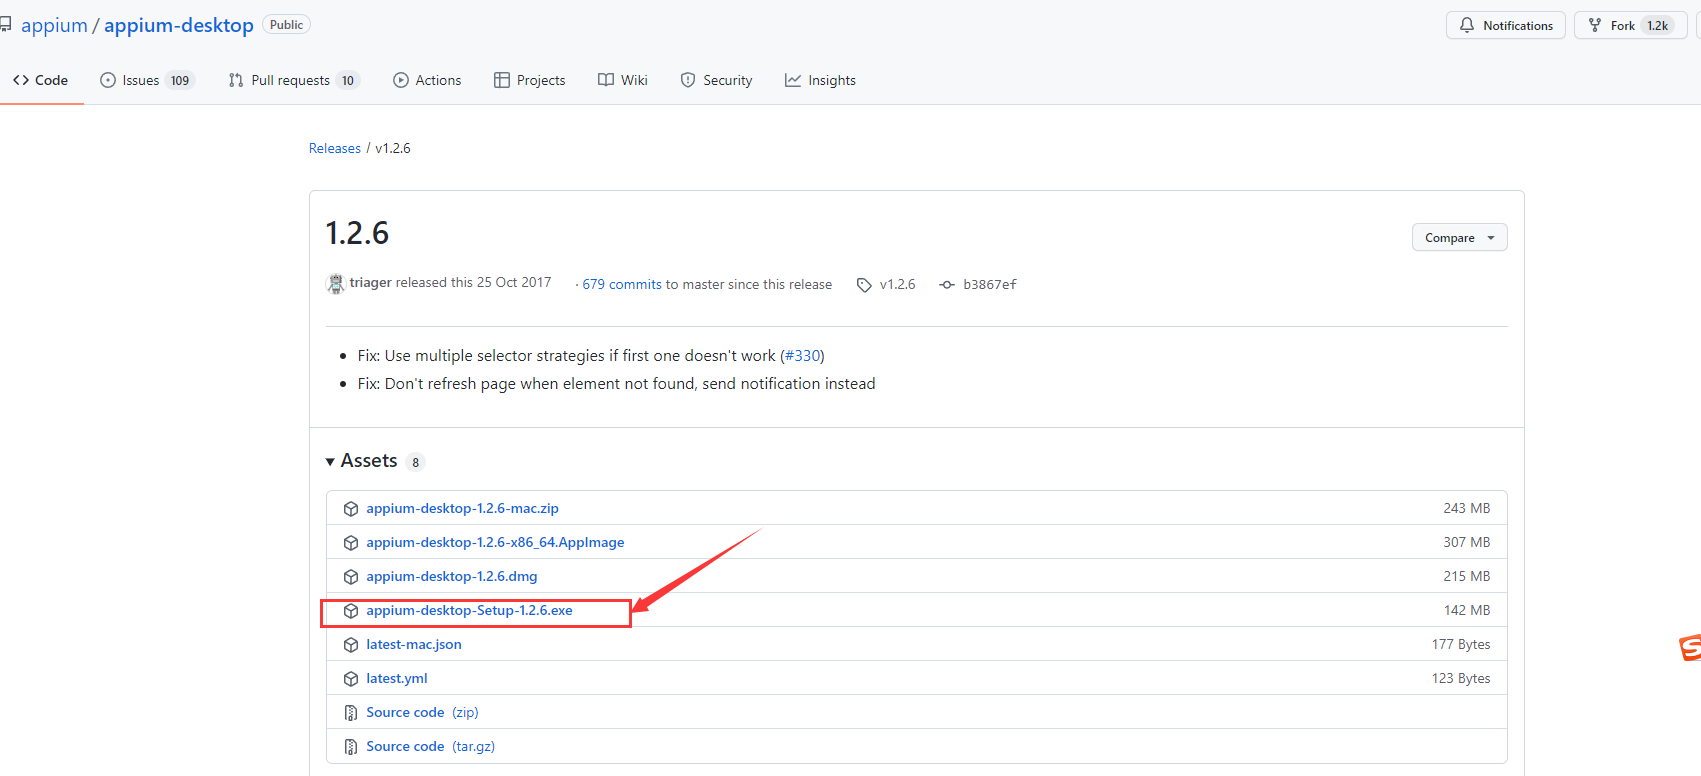
Task: Select the 1.2.6 release title
Action: [x=357, y=233]
